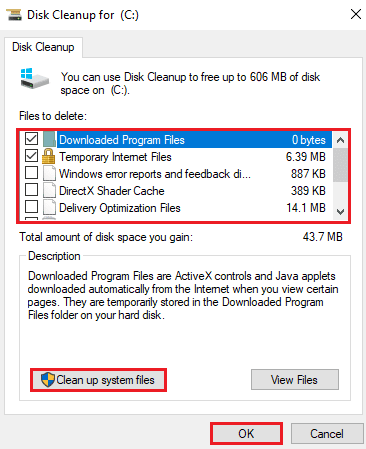Viewport: 366px width, 449px height.
Task: Click the Windows drive icon beside the cleanup summary
Action: pyautogui.click(x=35, y=79)
